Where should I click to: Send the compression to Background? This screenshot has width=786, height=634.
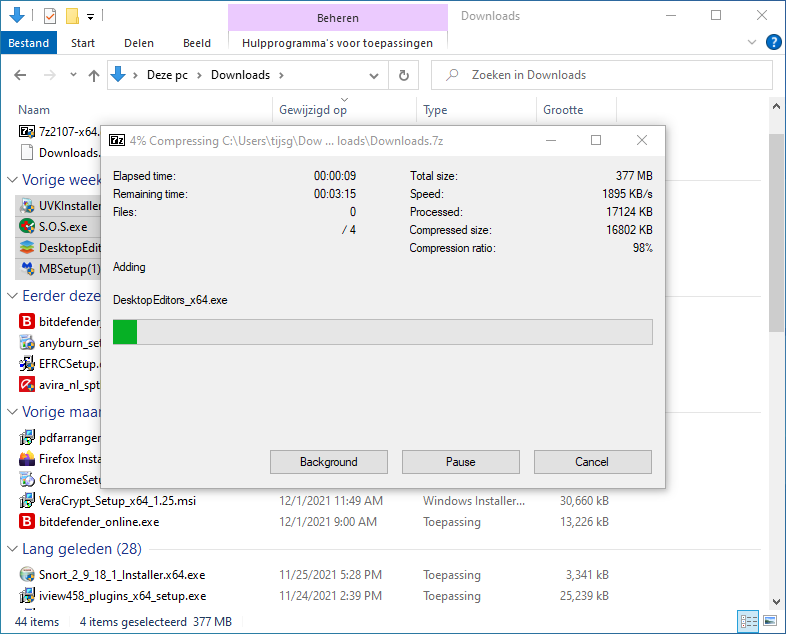click(328, 462)
